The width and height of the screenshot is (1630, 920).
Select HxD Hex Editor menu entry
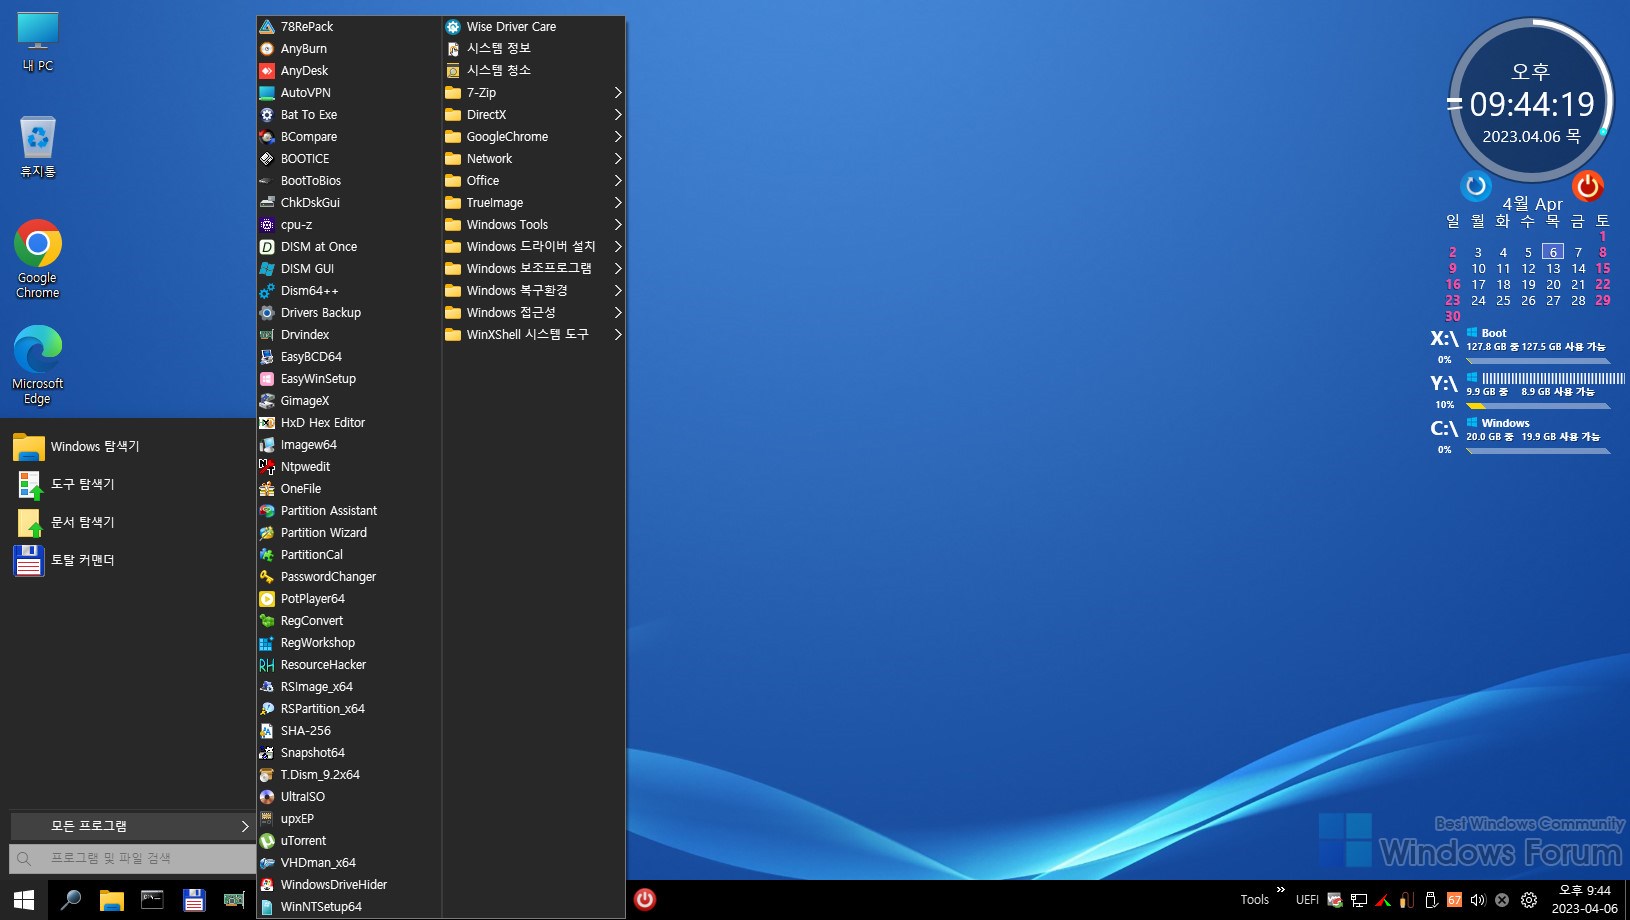point(348,423)
